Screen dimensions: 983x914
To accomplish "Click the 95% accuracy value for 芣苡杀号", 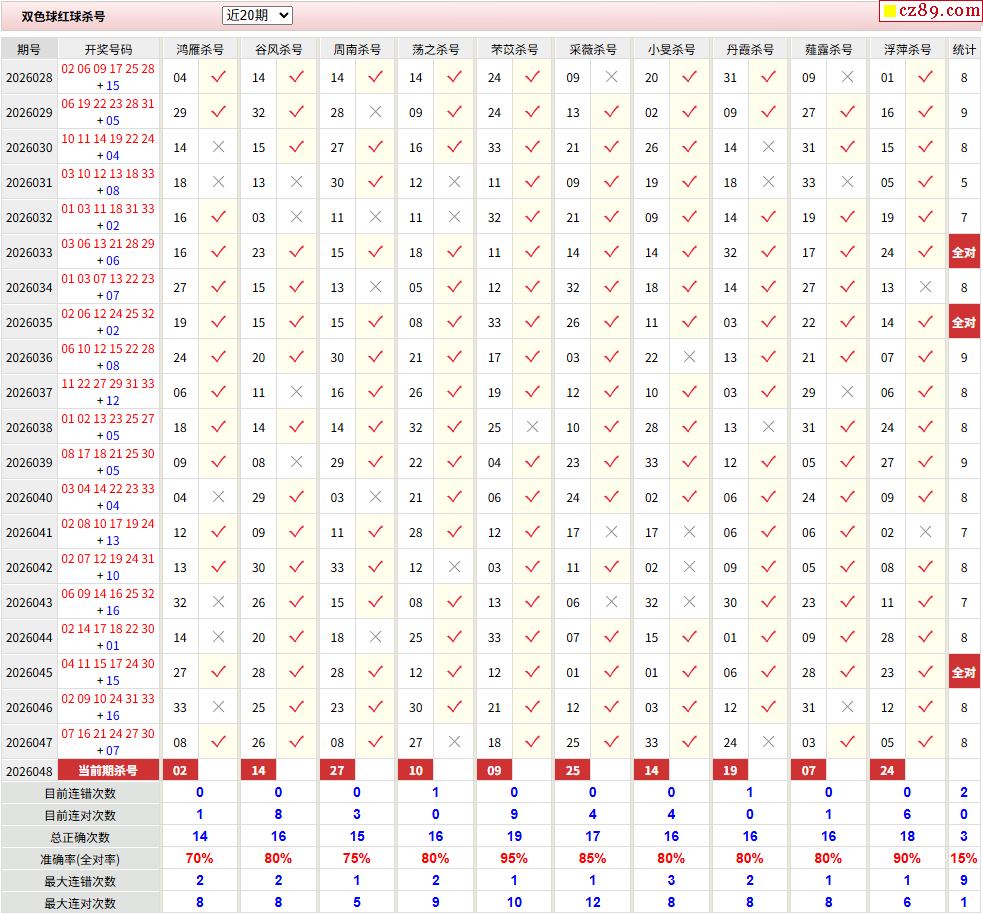I will (x=514, y=858).
